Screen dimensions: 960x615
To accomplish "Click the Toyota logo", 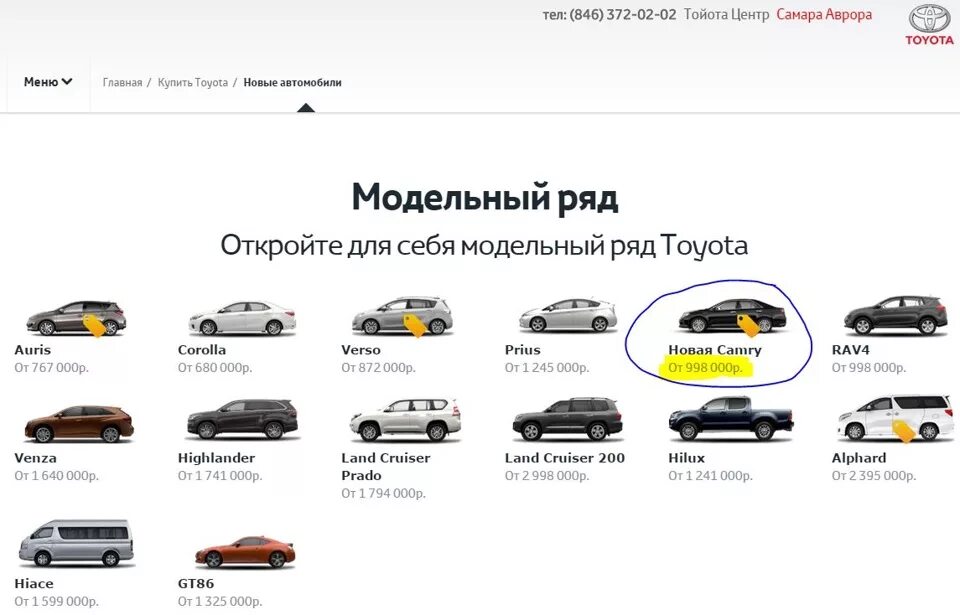I will (929, 25).
